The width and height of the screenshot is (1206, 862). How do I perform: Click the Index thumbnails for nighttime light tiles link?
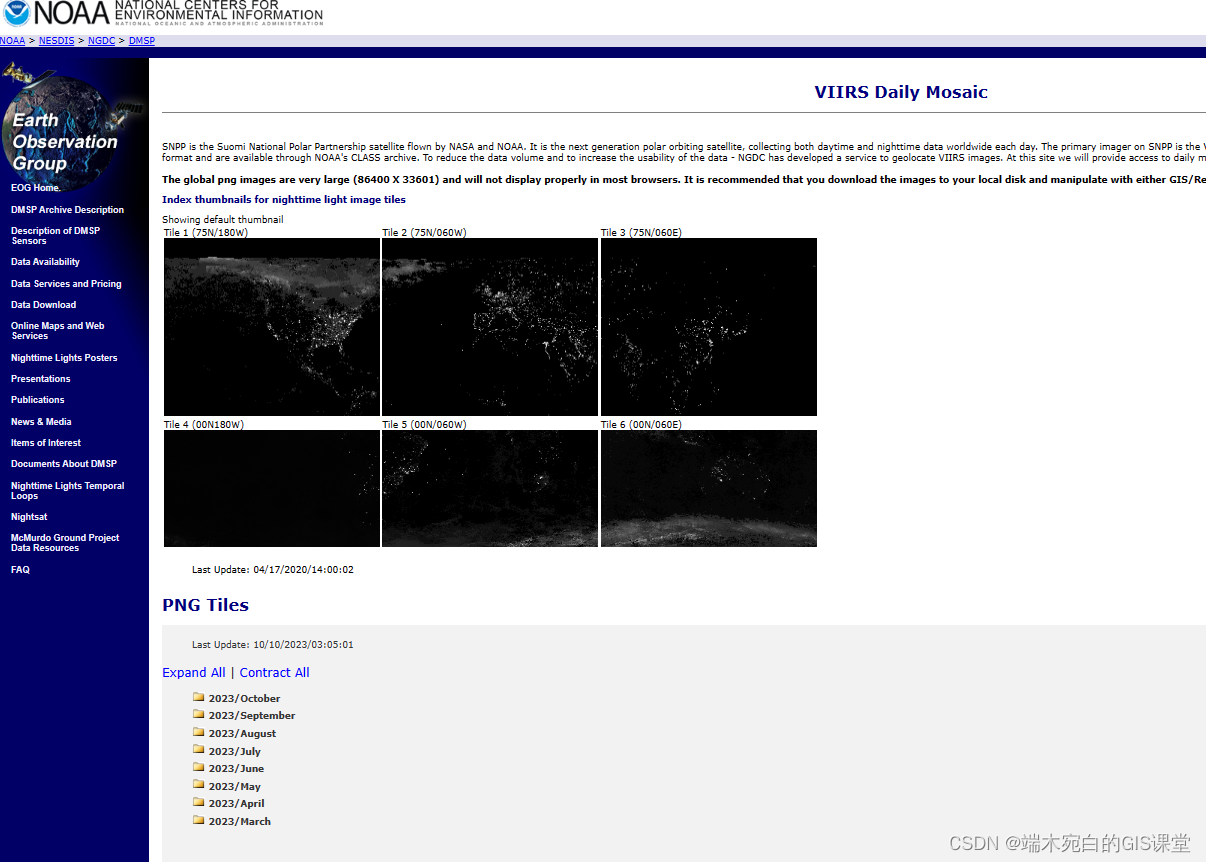point(283,199)
